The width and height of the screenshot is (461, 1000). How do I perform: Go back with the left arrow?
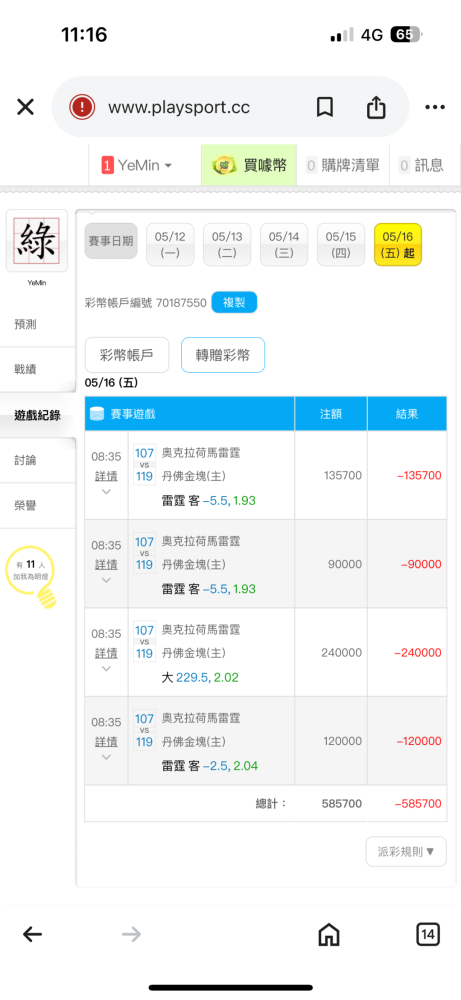33,935
